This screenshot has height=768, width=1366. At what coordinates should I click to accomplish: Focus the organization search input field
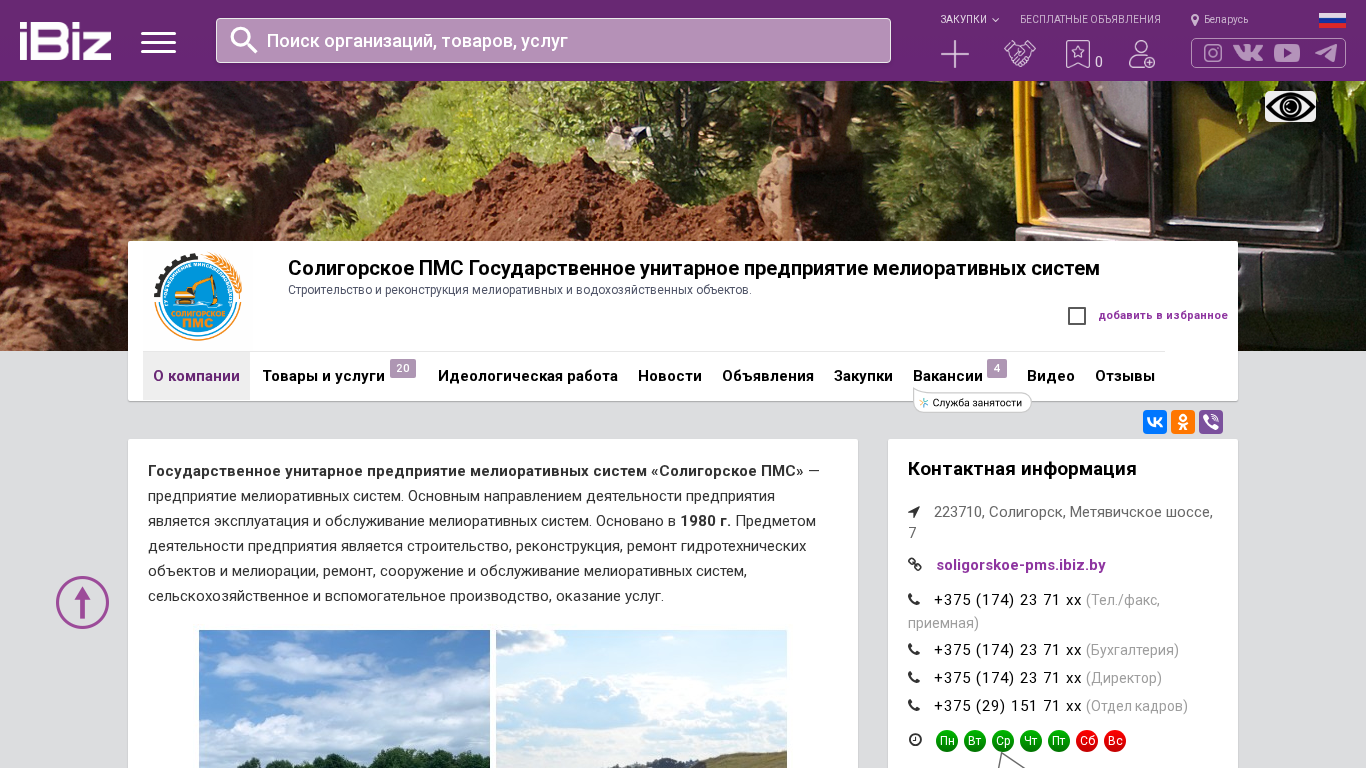[553, 41]
